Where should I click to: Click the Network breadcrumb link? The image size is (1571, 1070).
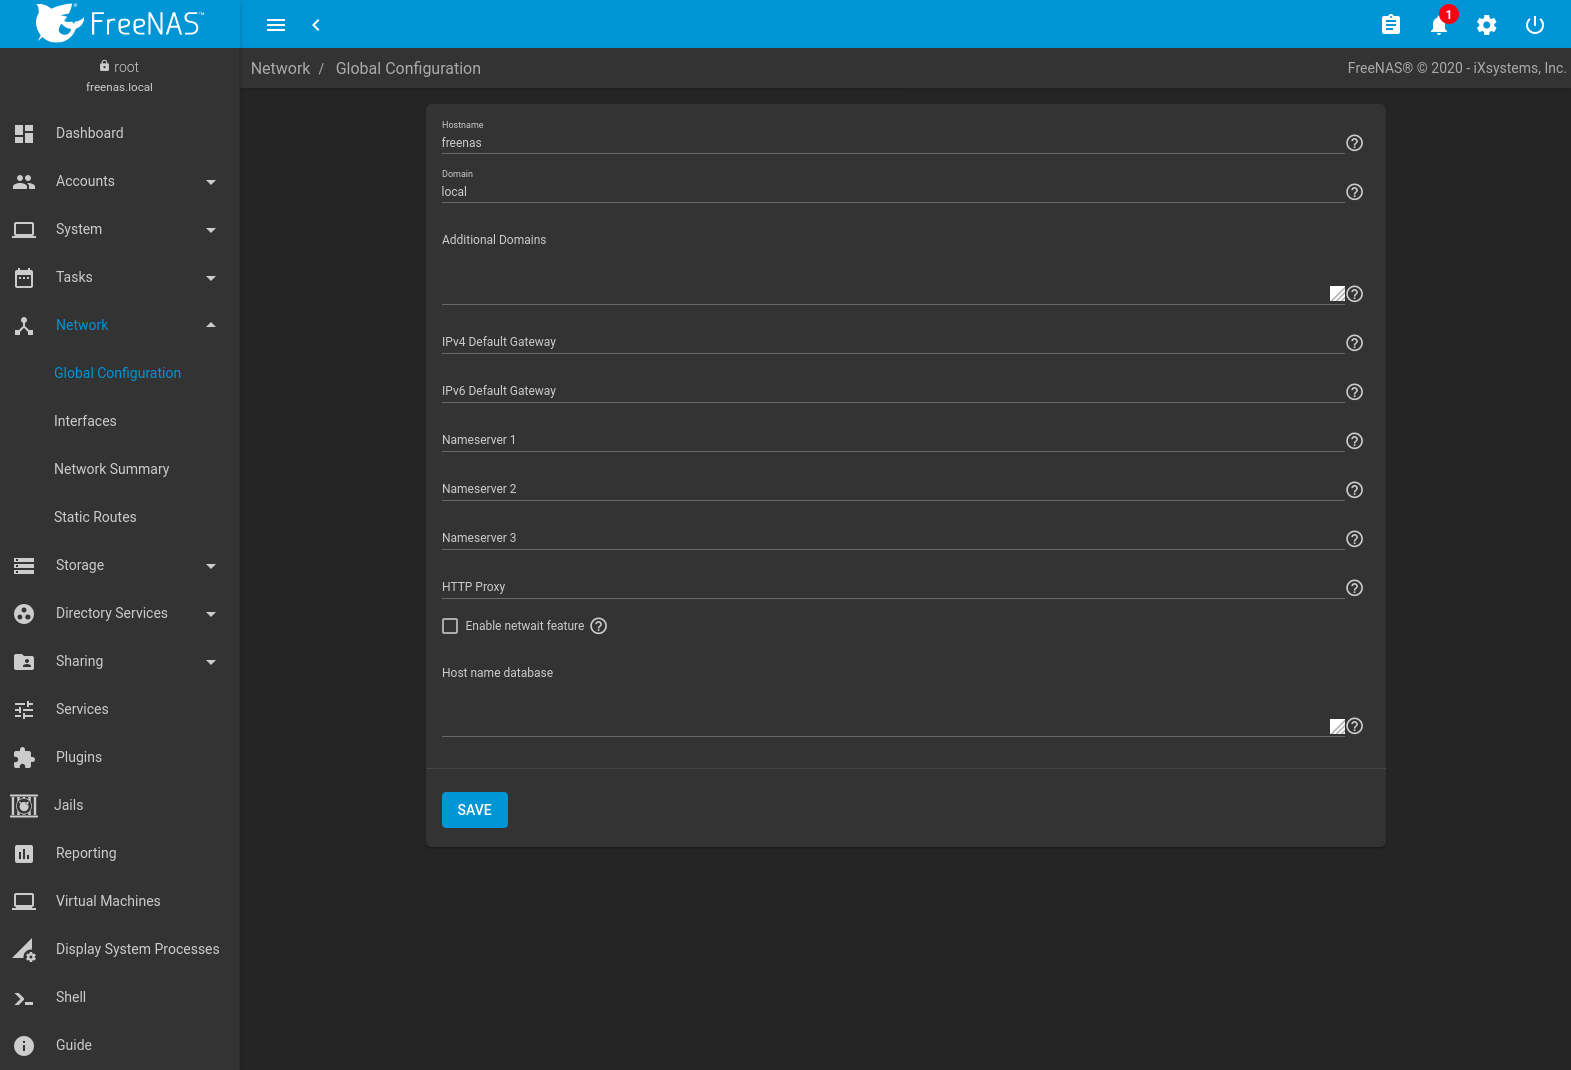click(x=280, y=69)
